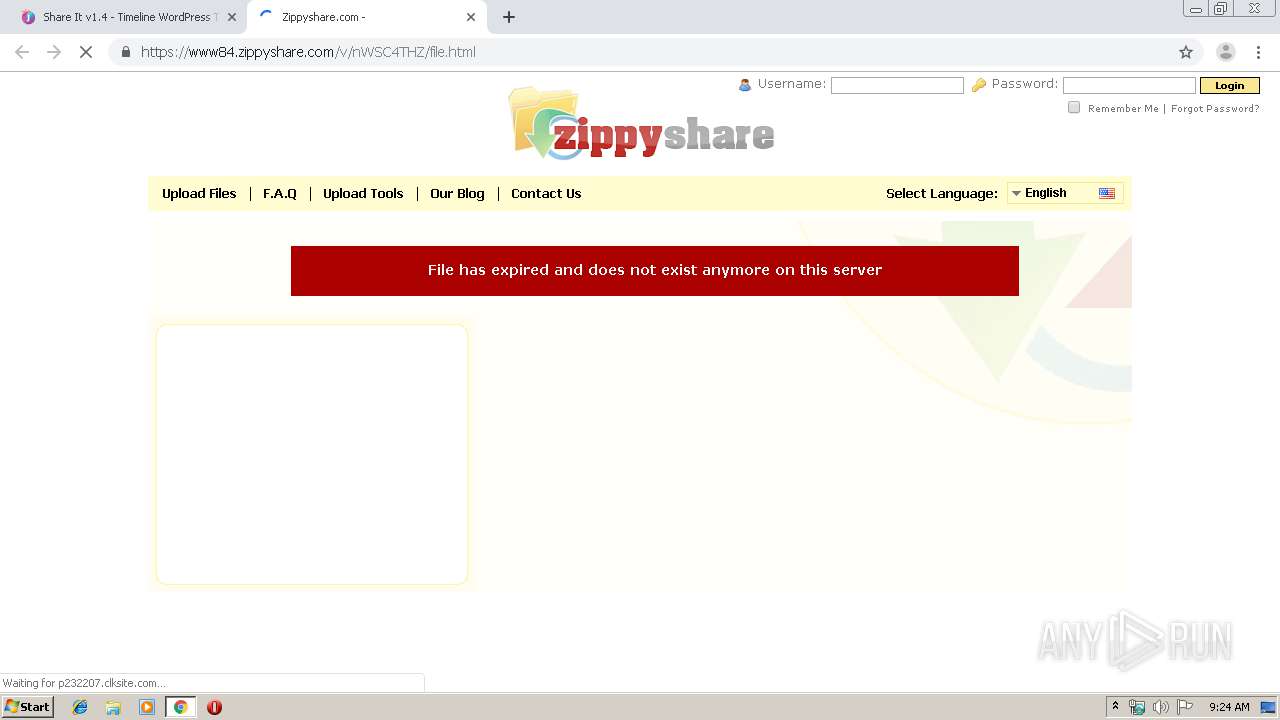This screenshot has width=1280, height=720.
Task: Focus the Password input field
Action: coord(1129,85)
